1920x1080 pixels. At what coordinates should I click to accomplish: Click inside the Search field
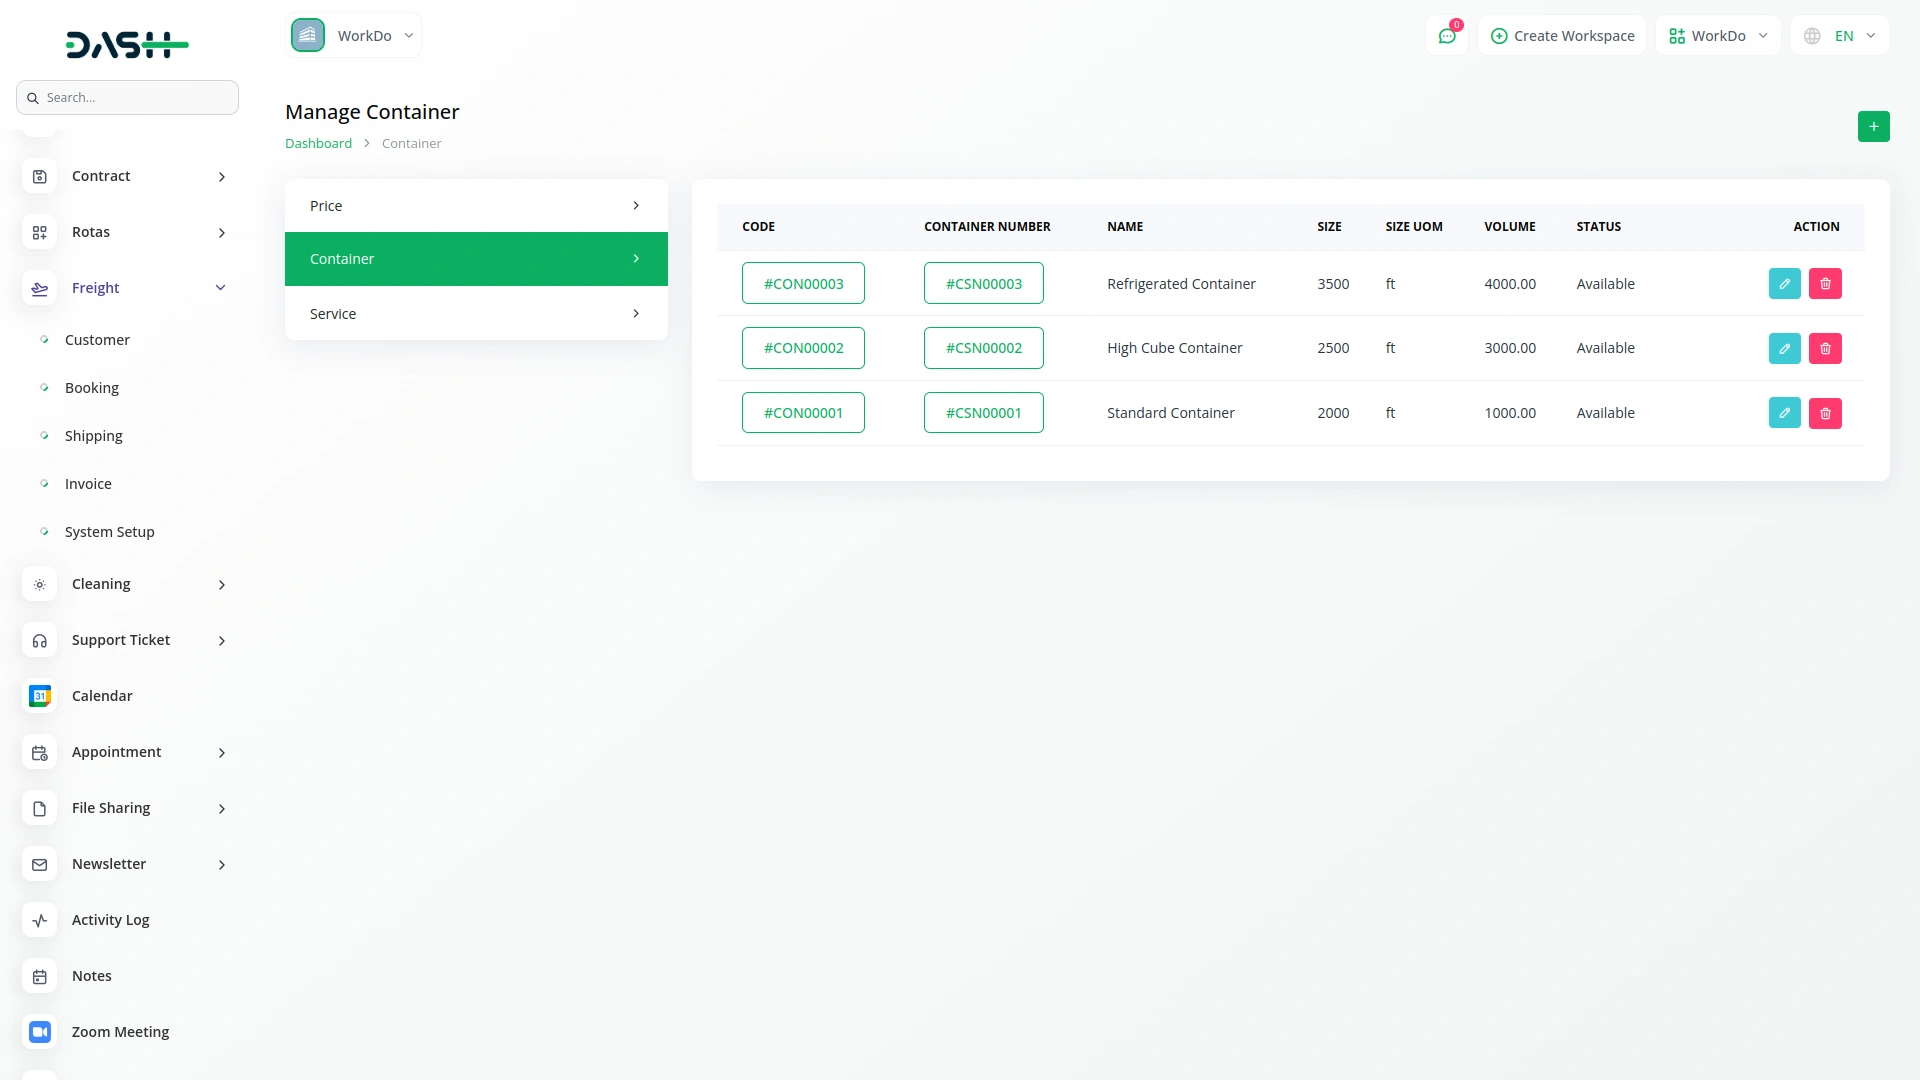pos(127,97)
